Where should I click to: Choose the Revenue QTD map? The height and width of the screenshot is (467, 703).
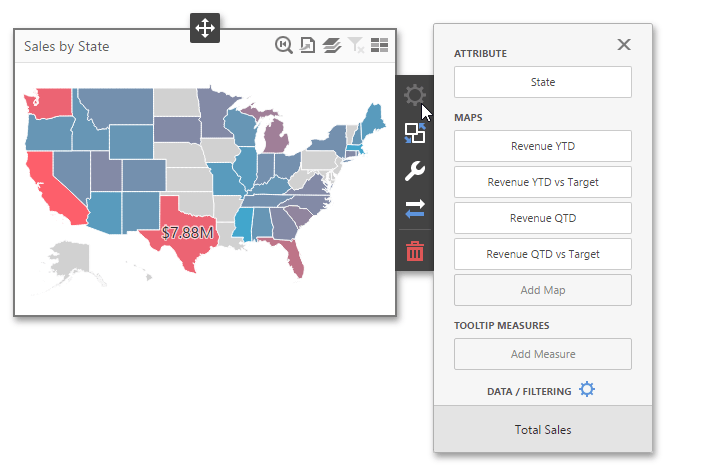click(x=543, y=218)
